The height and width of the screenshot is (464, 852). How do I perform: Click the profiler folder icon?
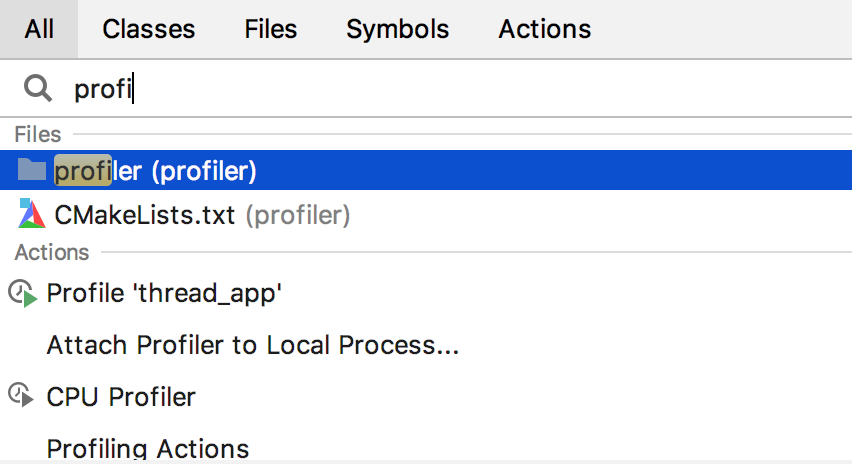click(32, 170)
